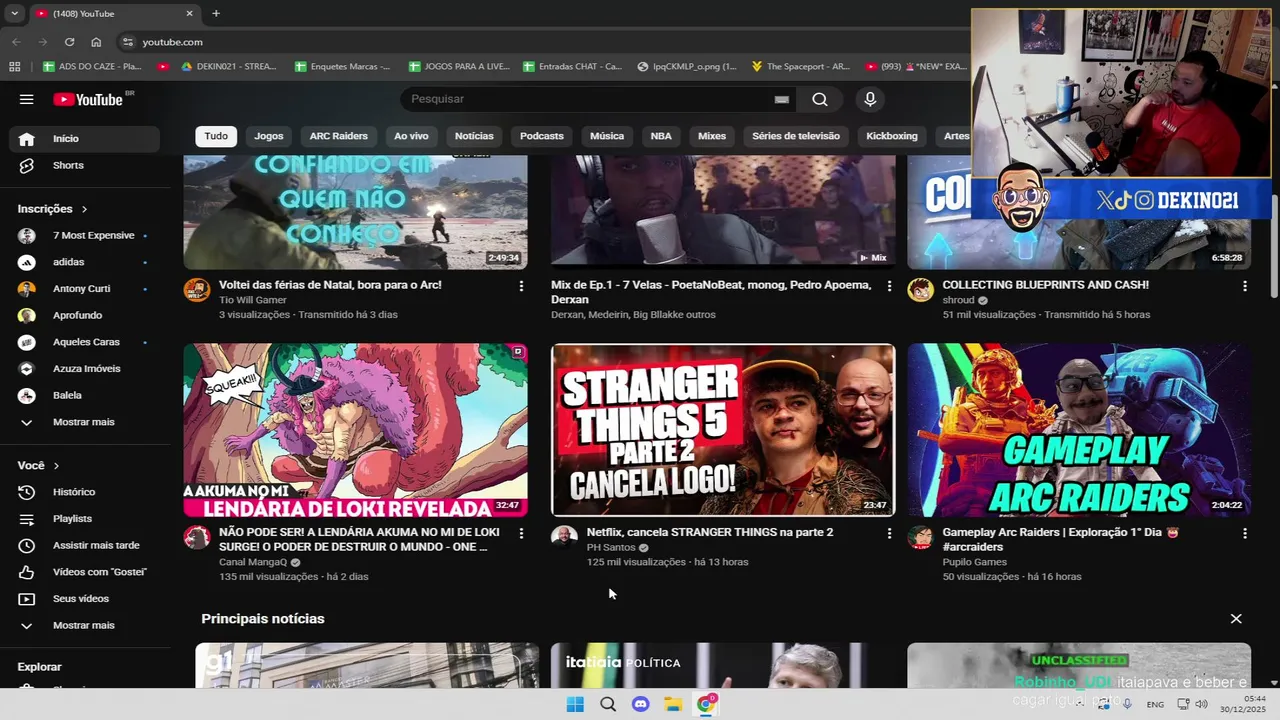Close the (1408) YouTube browser tab
Screen dimensions: 1280x720
[x=189, y=14]
